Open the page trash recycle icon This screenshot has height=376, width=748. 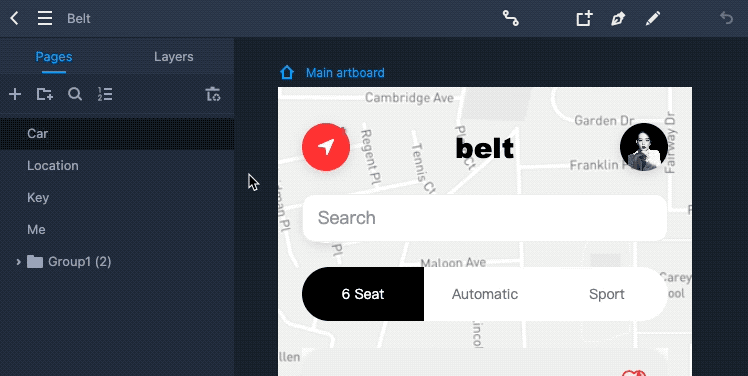point(213,94)
